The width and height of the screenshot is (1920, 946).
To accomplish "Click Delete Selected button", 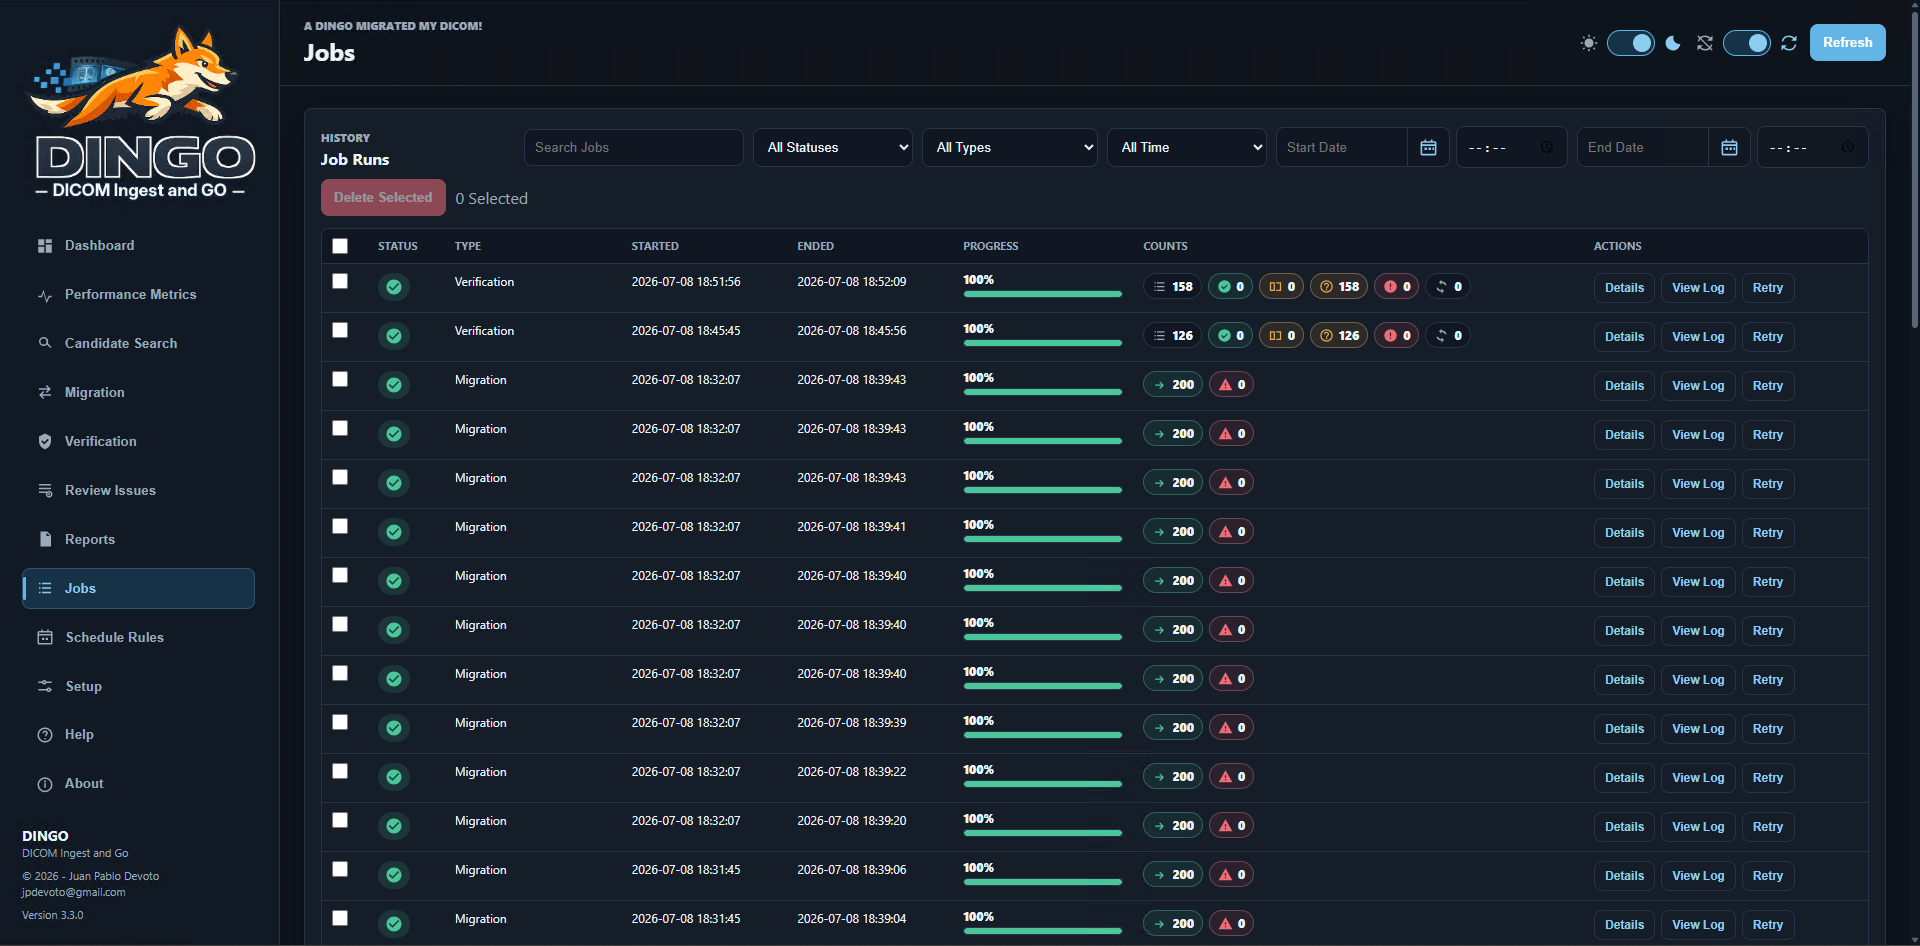I will (x=383, y=198).
